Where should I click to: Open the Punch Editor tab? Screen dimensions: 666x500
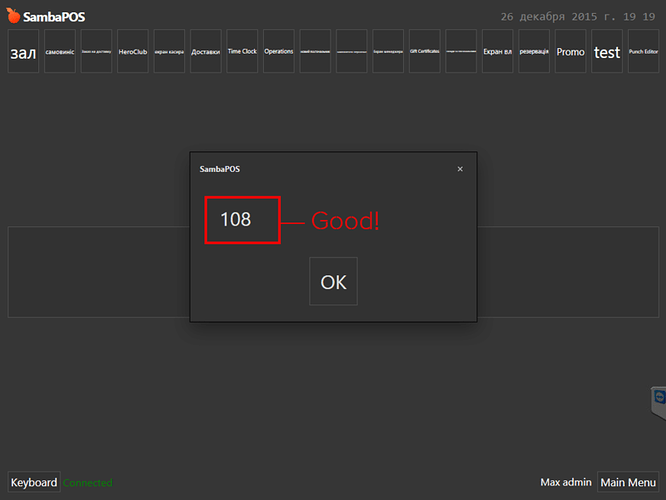(x=643, y=51)
